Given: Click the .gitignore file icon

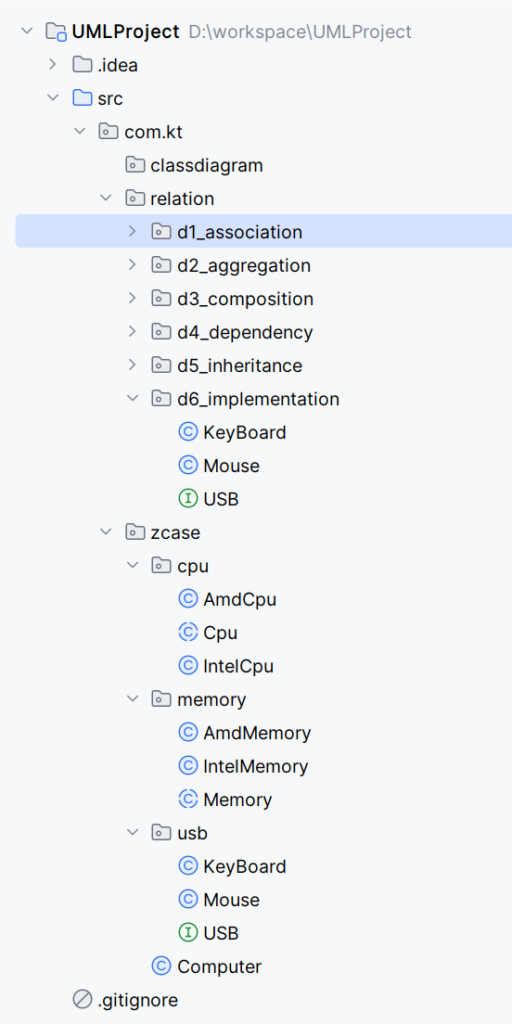Looking at the screenshot, I should 82,1000.
